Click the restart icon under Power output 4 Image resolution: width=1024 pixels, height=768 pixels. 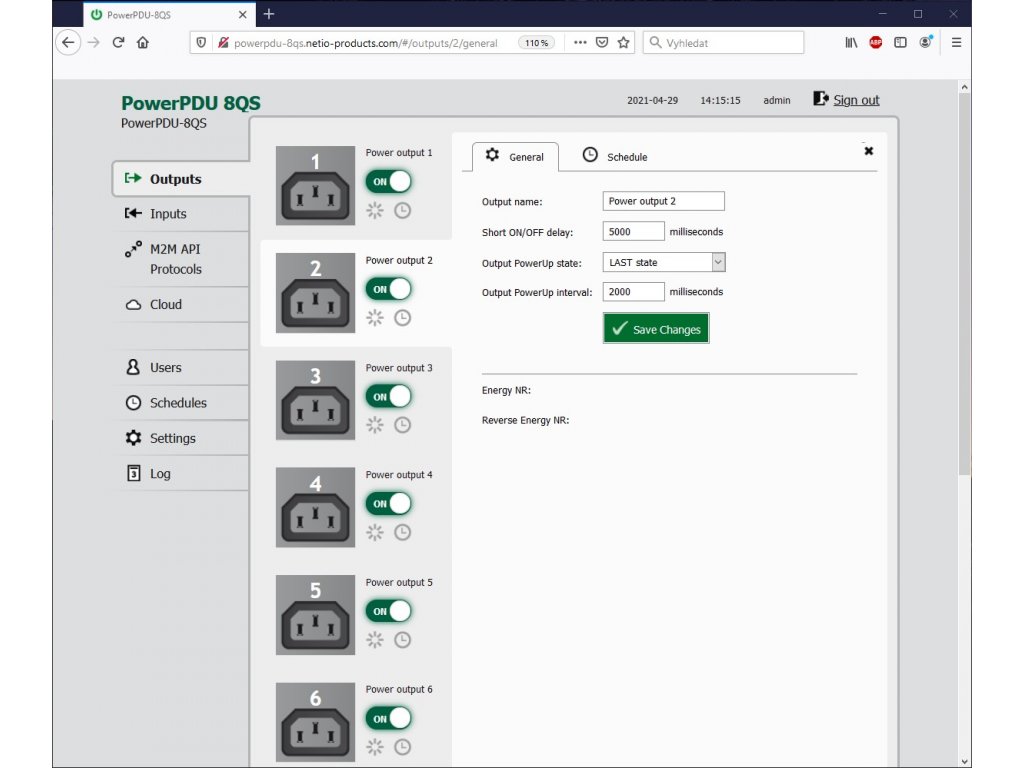[375, 532]
